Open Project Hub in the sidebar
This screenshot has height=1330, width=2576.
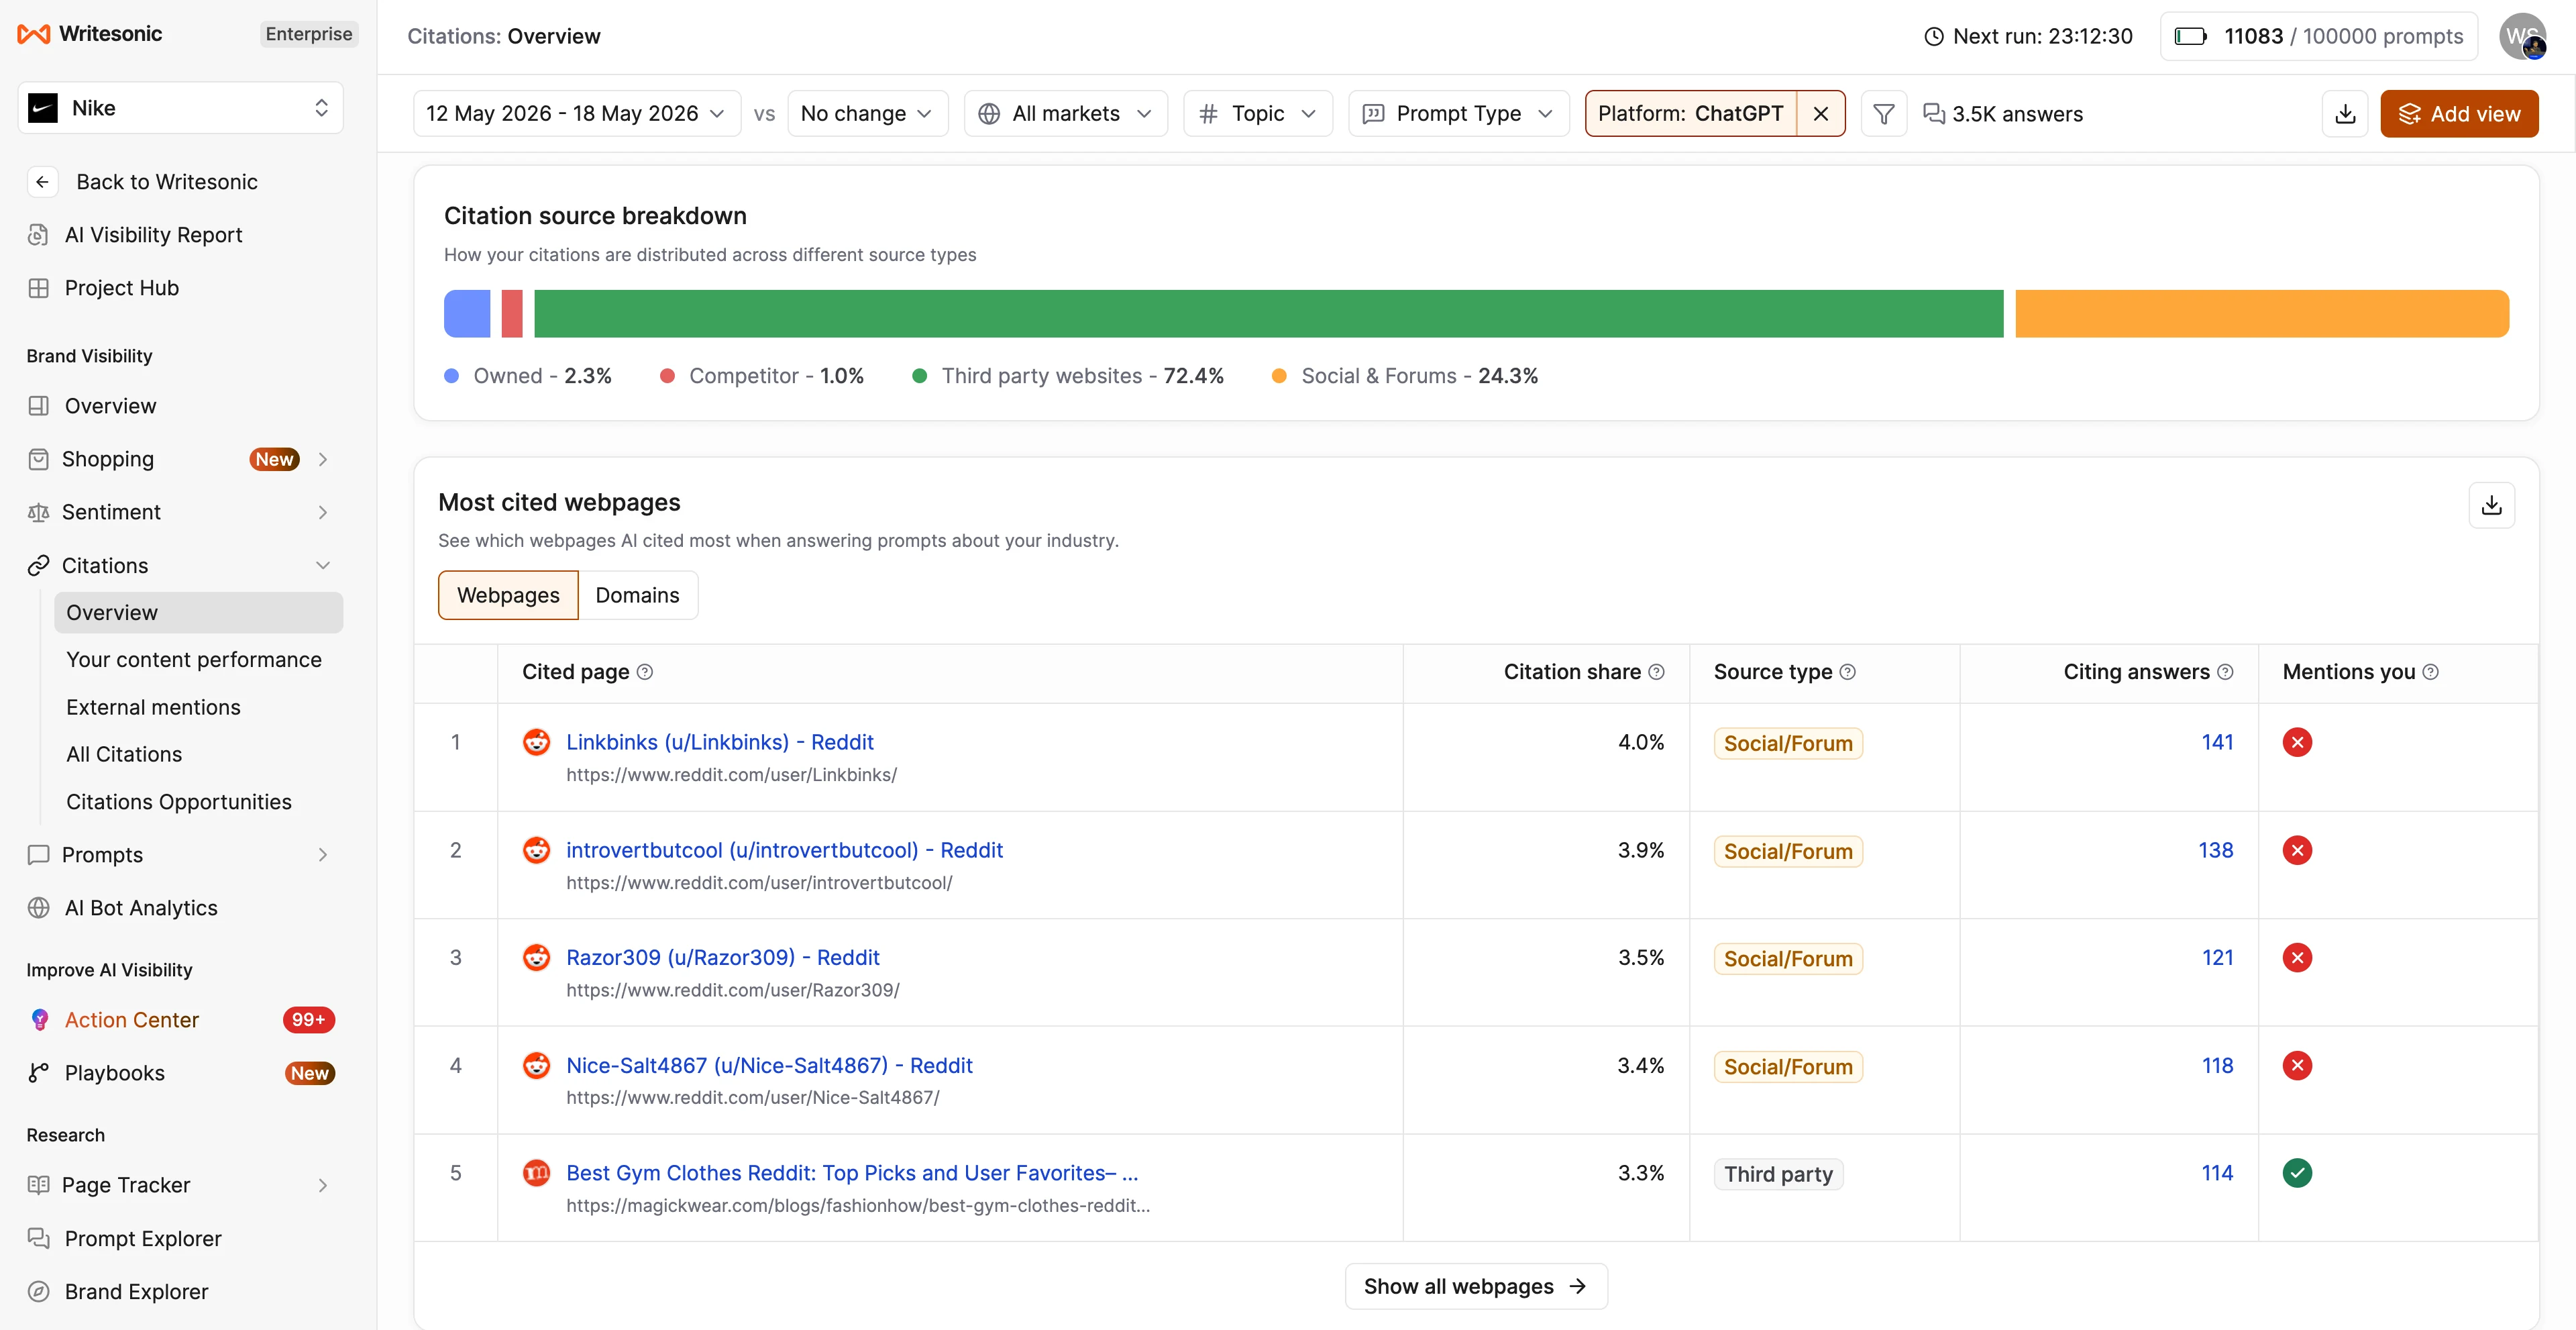[121, 288]
